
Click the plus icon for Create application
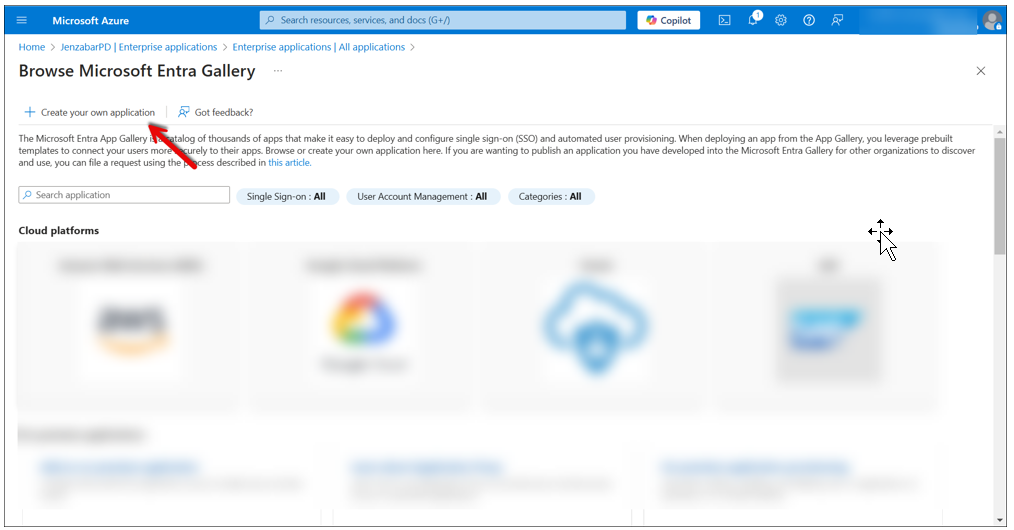(x=30, y=112)
